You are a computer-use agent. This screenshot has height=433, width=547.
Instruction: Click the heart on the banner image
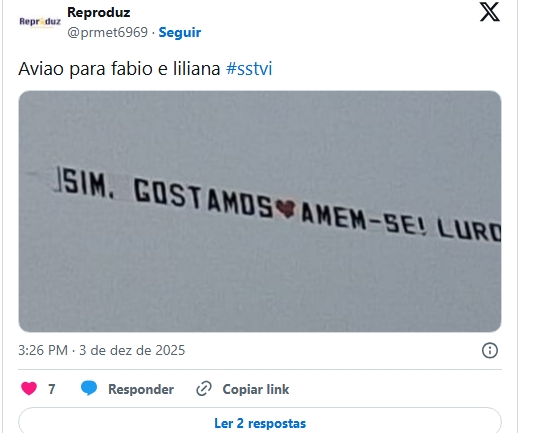click(286, 209)
